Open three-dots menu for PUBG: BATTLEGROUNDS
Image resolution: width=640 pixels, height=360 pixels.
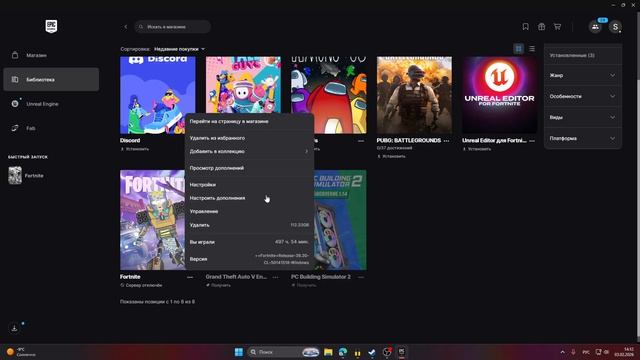coord(447,140)
